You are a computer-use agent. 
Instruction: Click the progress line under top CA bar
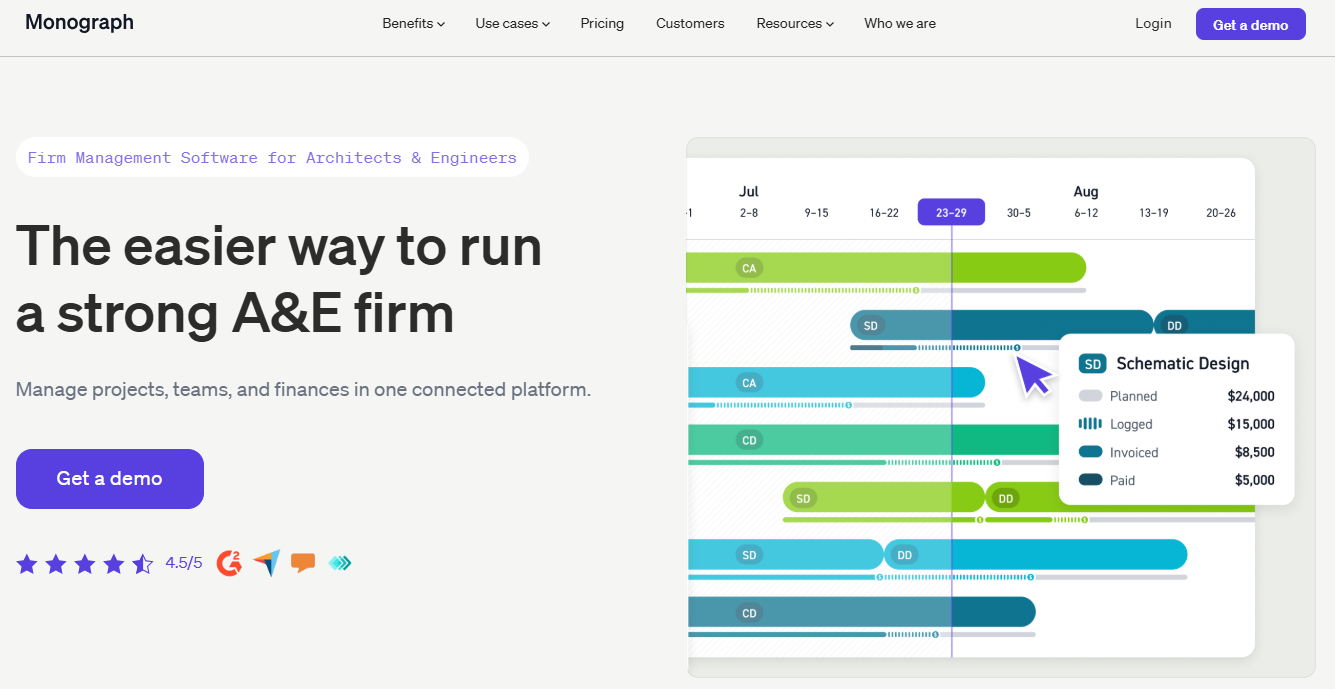tap(886, 290)
